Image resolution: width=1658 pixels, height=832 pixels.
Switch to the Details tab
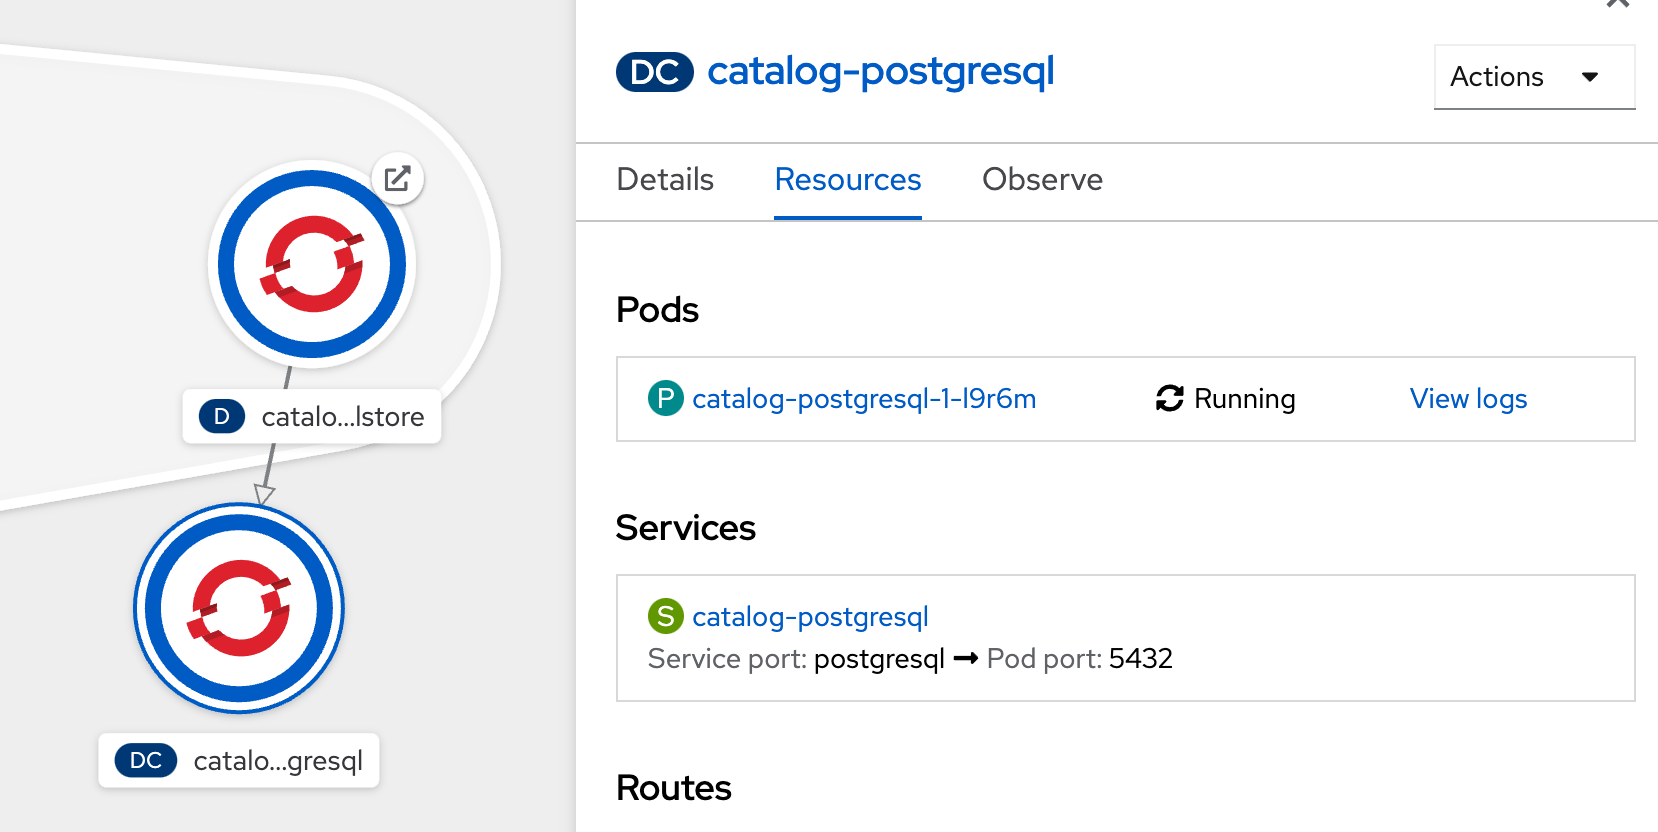pos(665,180)
